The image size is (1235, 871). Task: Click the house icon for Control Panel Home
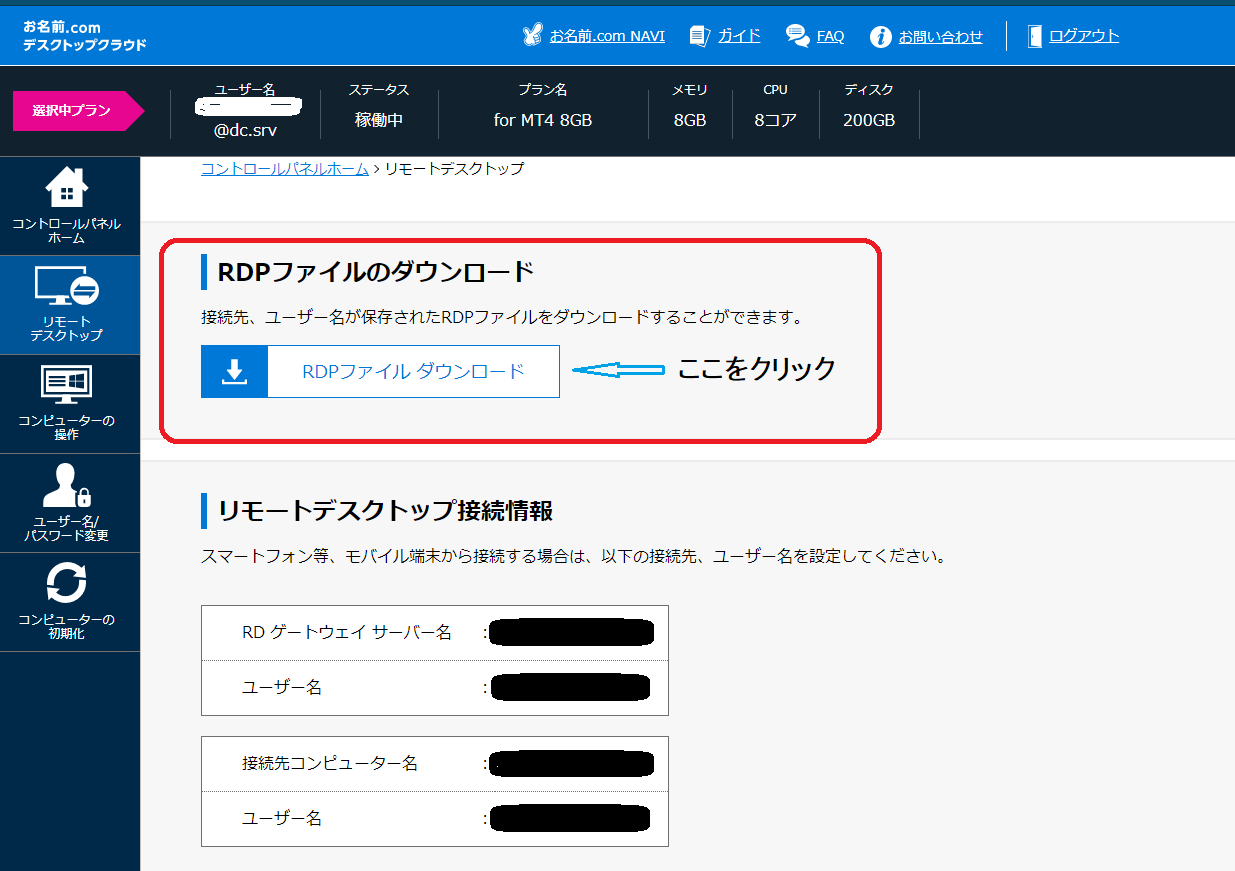[66, 187]
